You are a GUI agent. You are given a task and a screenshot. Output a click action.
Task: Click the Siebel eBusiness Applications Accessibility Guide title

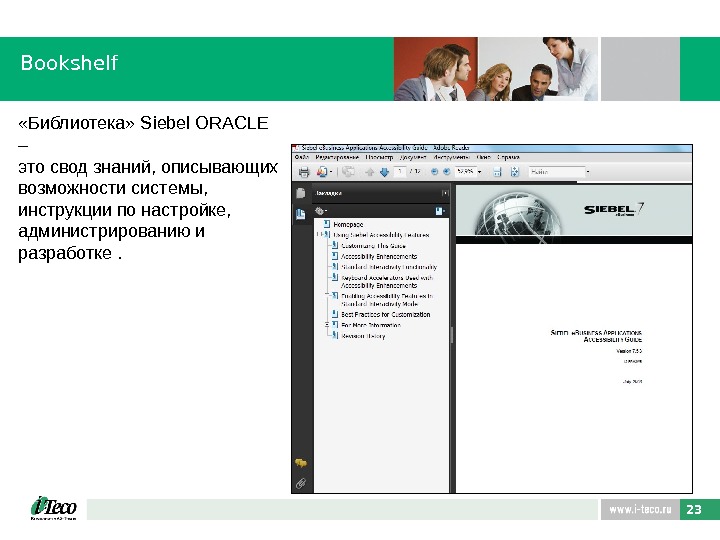[x=596, y=336]
